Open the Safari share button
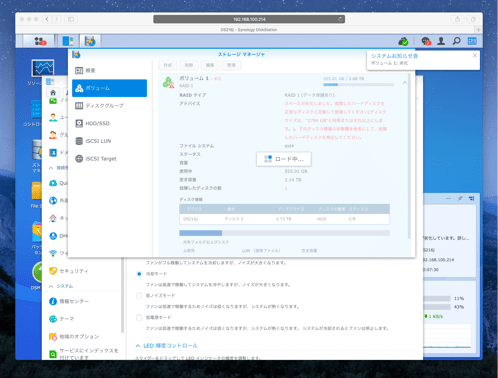Screen dimensions: 498x378 [x=457, y=19]
